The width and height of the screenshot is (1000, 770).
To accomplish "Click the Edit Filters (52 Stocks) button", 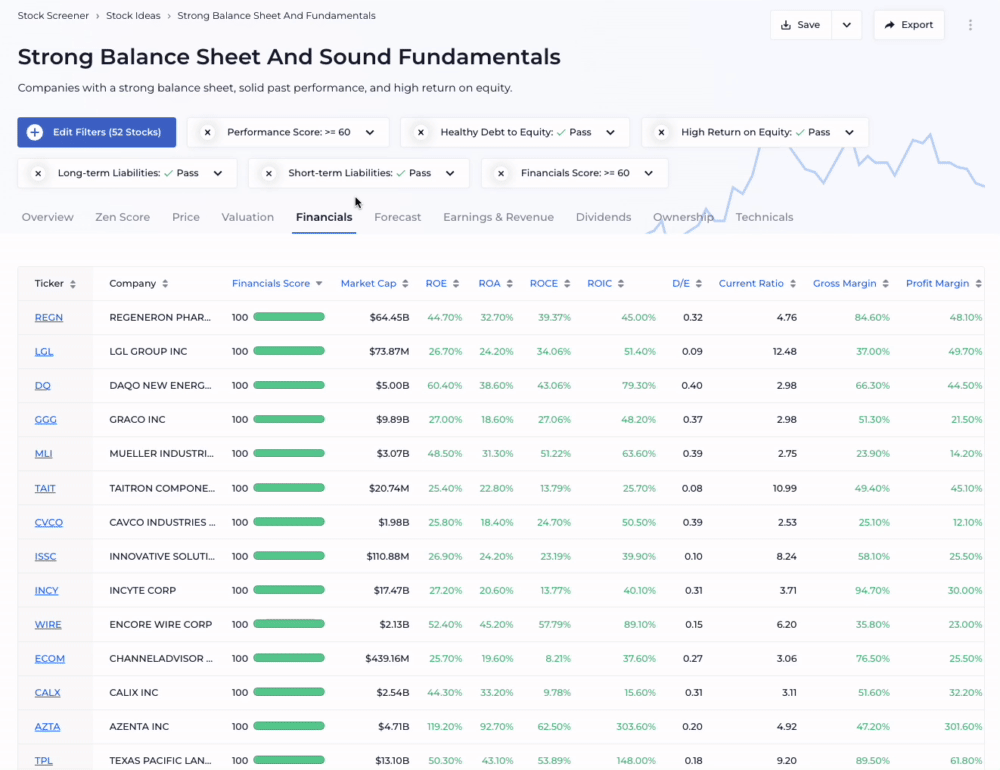I will (x=97, y=132).
